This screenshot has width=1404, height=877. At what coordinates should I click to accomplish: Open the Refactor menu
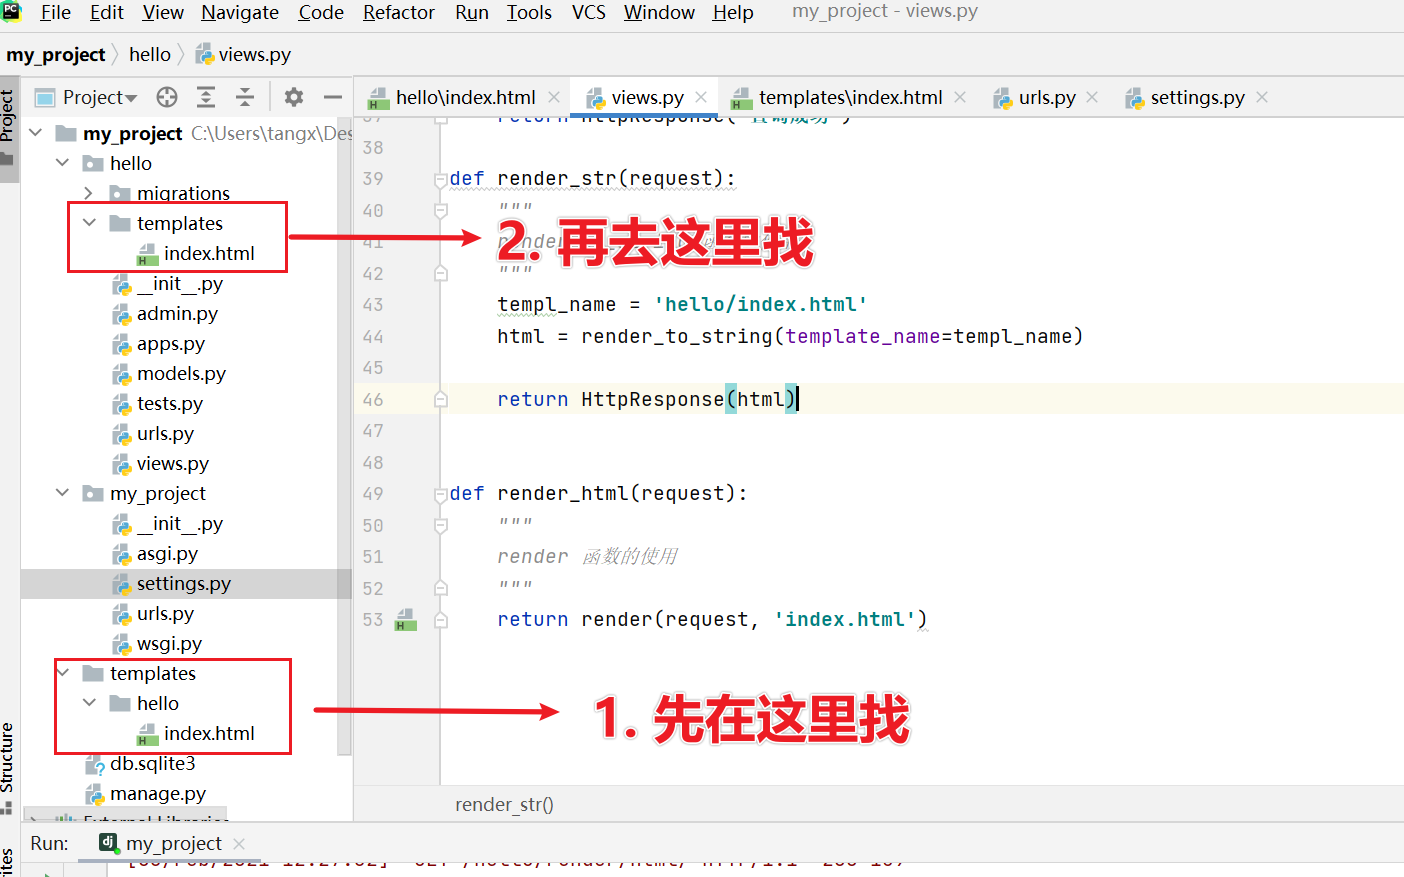point(399,12)
